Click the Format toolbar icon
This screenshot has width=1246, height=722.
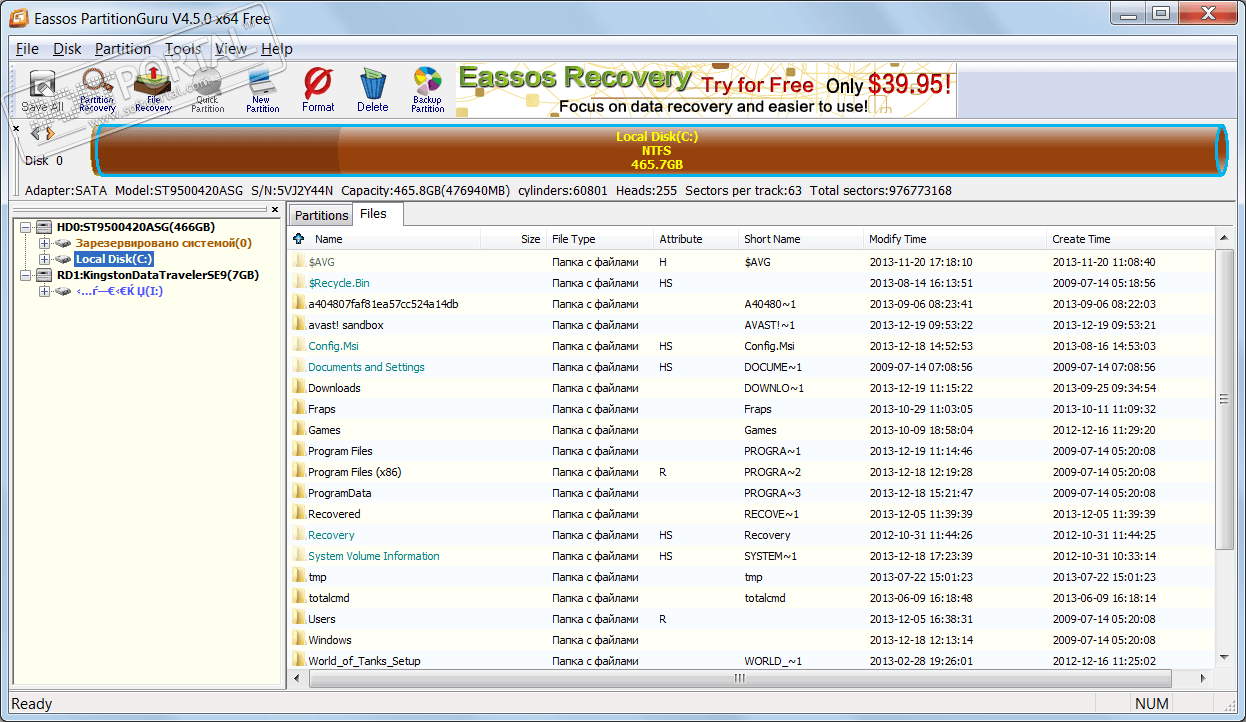(318, 91)
